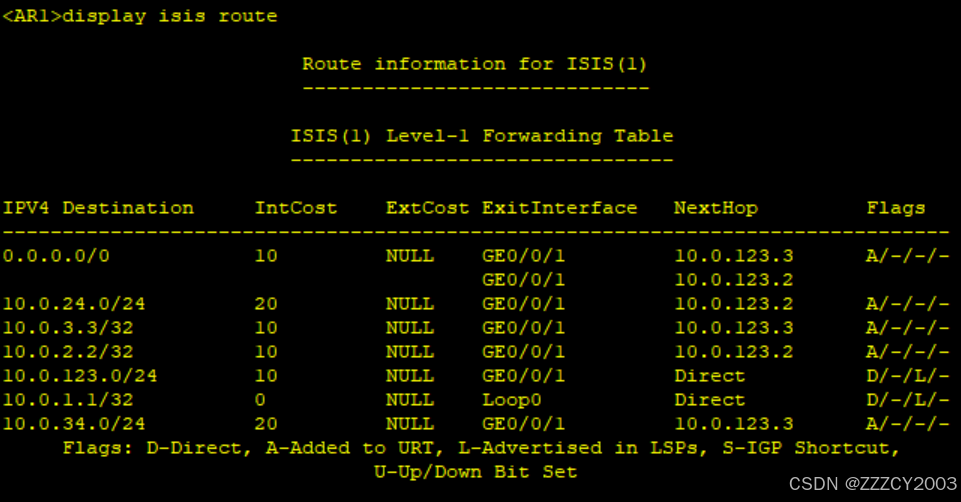The image size is (961, 502).
Task: Select the IPV4 Destination column header
Action: click(98, 208)
